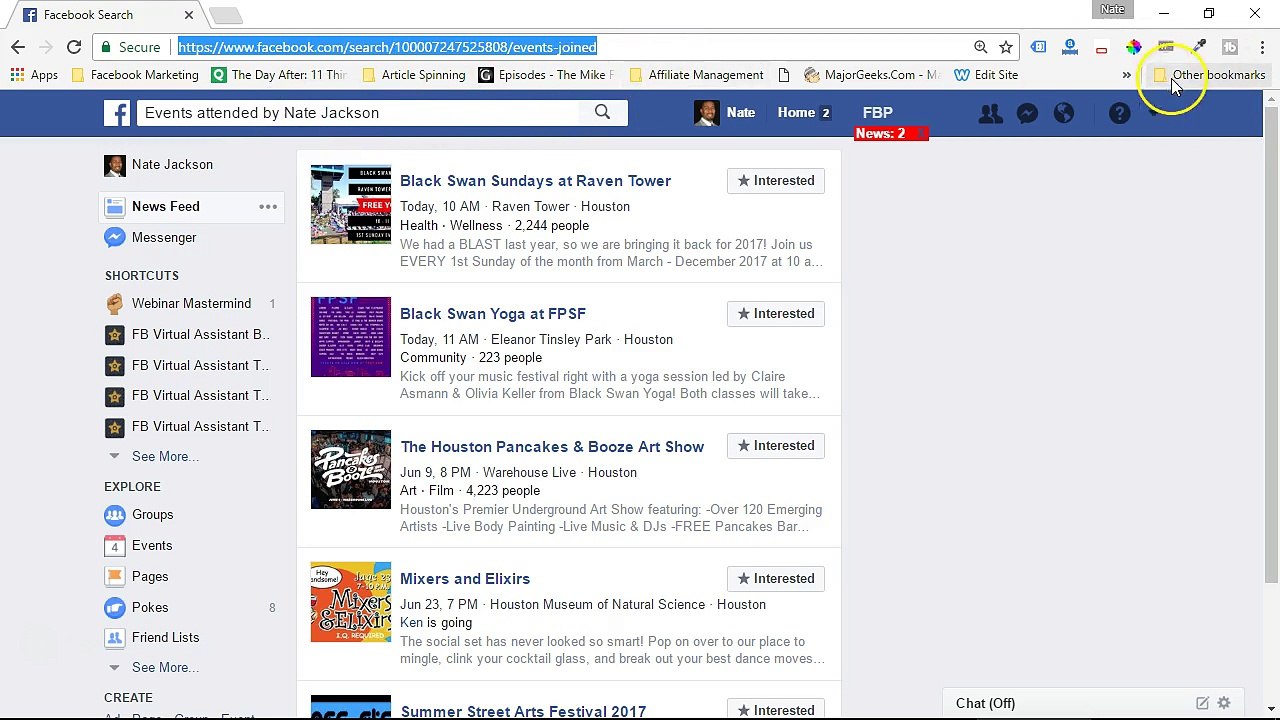Click the Mixers & Elixirs event thumbnail
This screenshot has height=720, width=1280.
351,602
